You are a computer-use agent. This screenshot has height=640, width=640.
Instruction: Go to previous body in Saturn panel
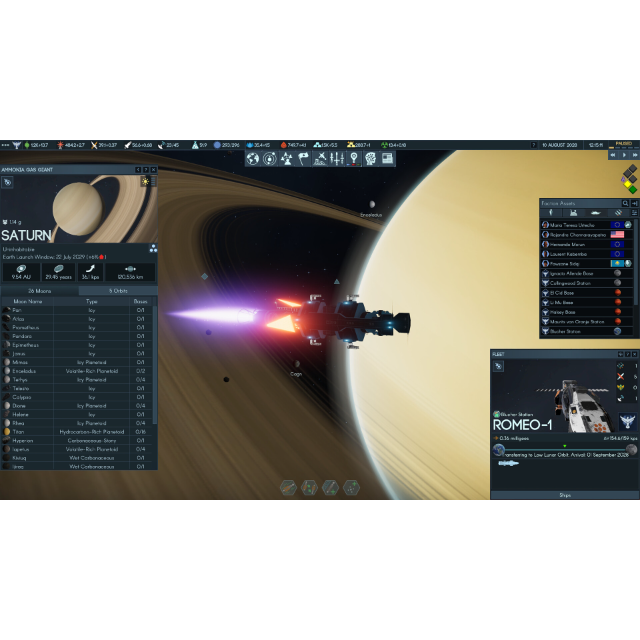[137, 170]
